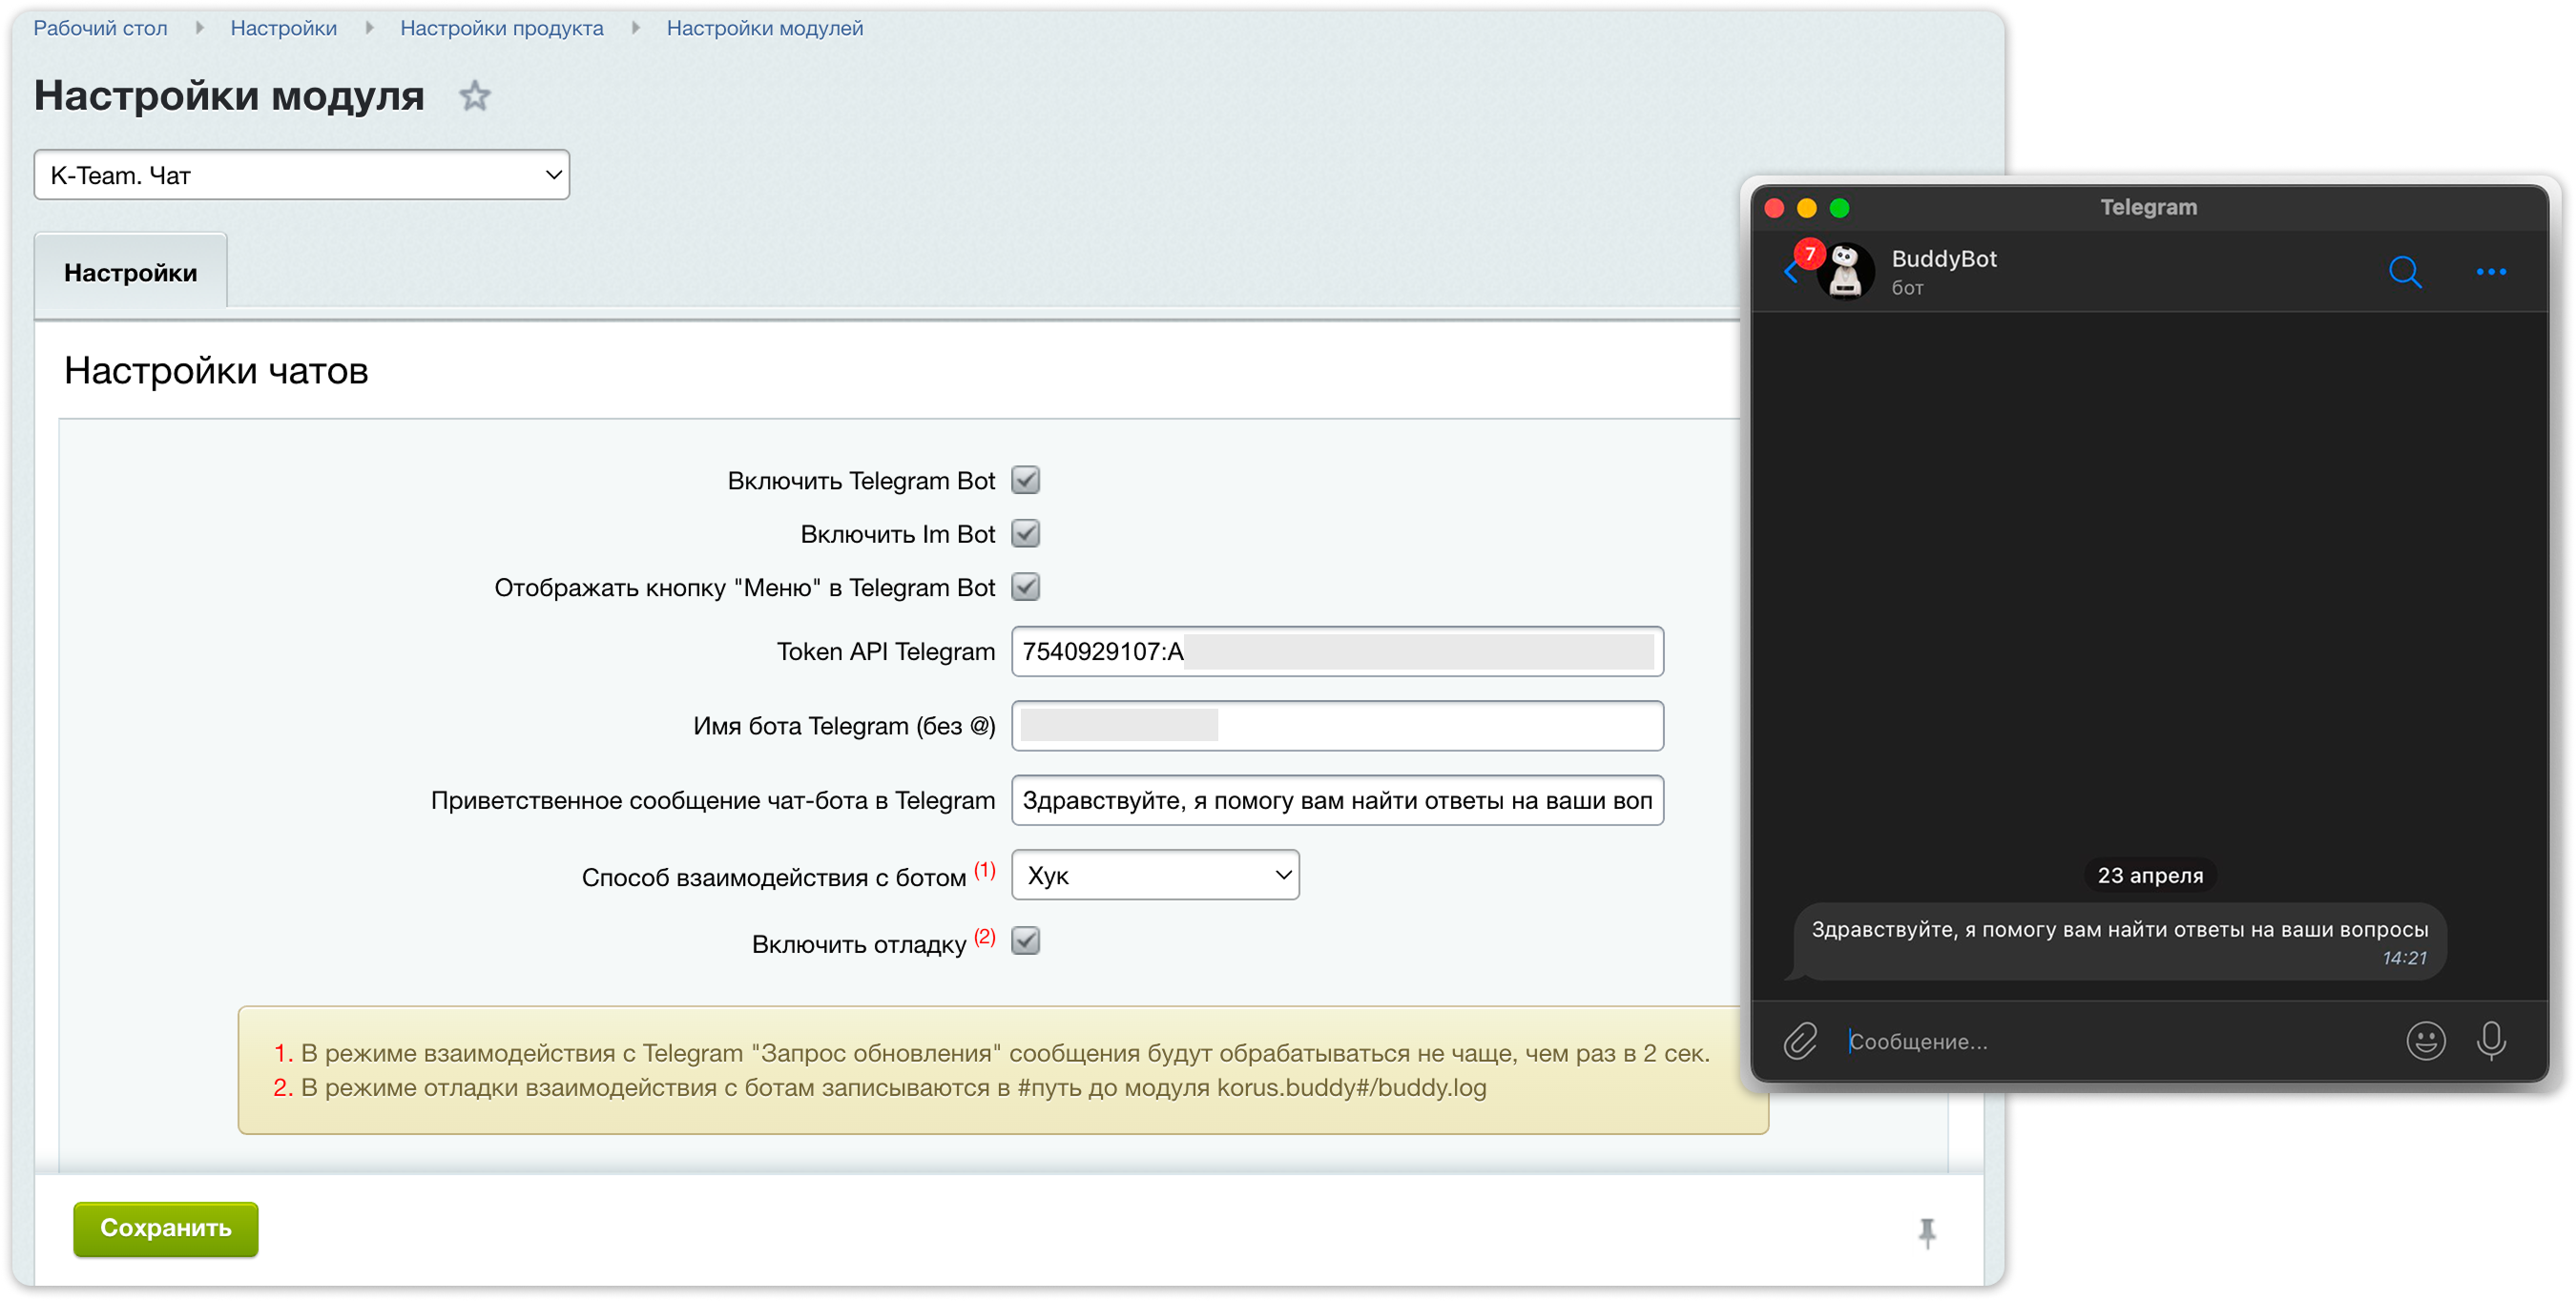Open emoji picker in Telegram
Screen dimensions: 2576x1301
point(2425,1041)
